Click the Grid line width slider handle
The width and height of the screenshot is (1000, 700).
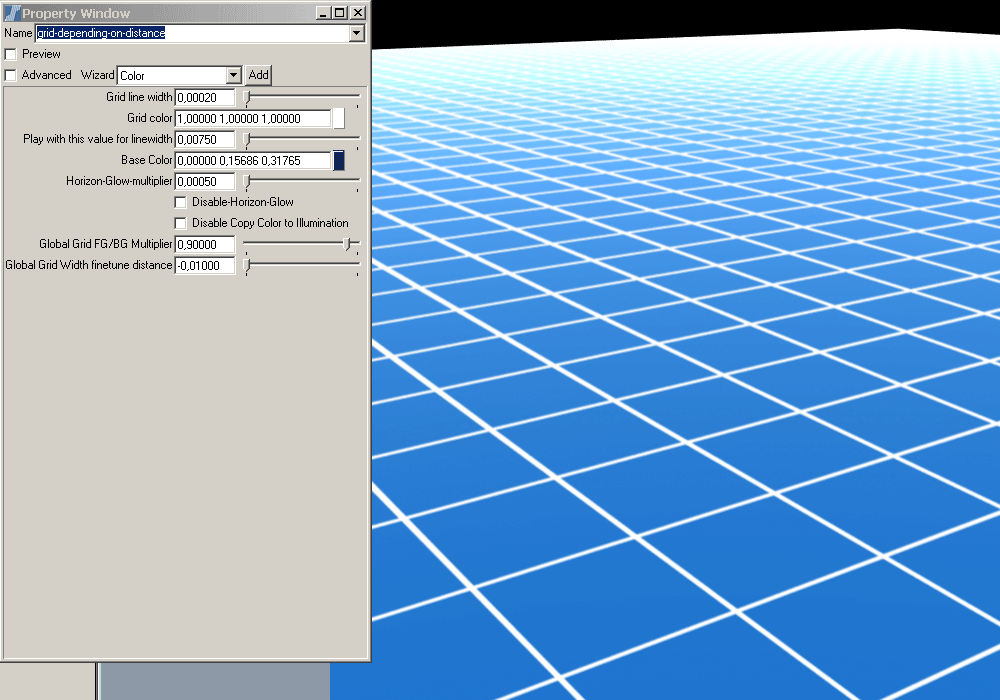(x=247, y=97)
